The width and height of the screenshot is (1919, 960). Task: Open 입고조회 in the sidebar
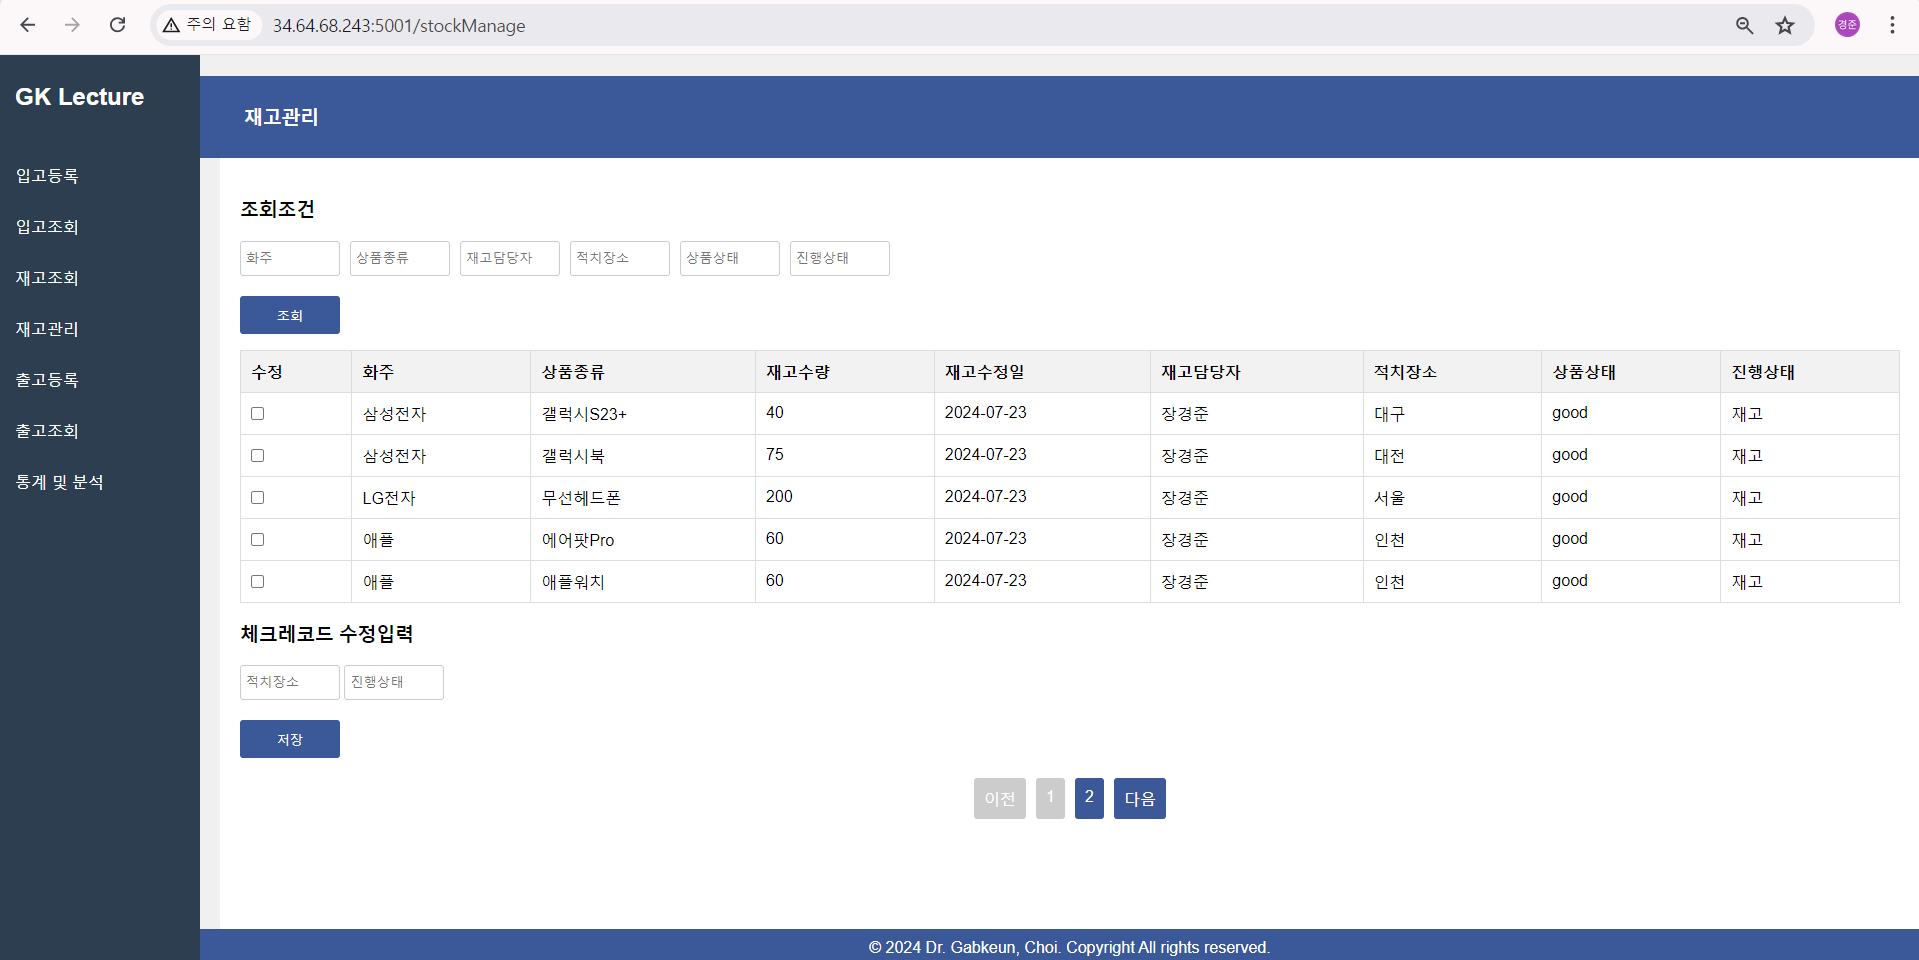(47, 227)
